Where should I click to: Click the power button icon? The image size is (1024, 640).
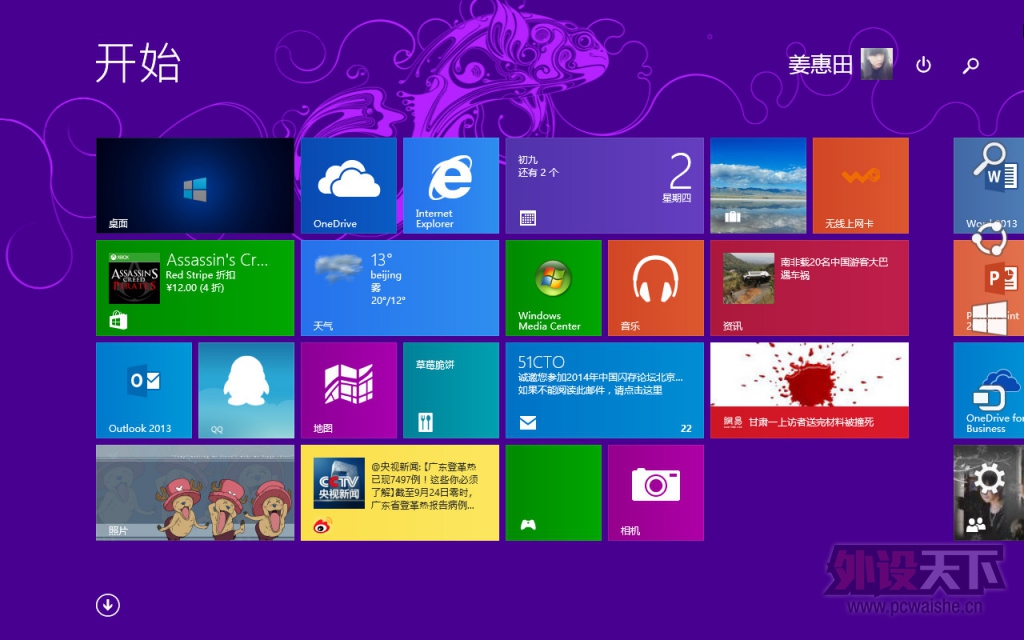pos(923,65)
